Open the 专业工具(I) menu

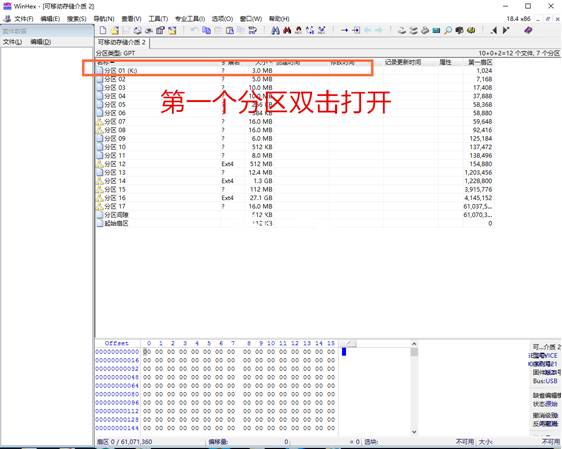coord(190,19)
